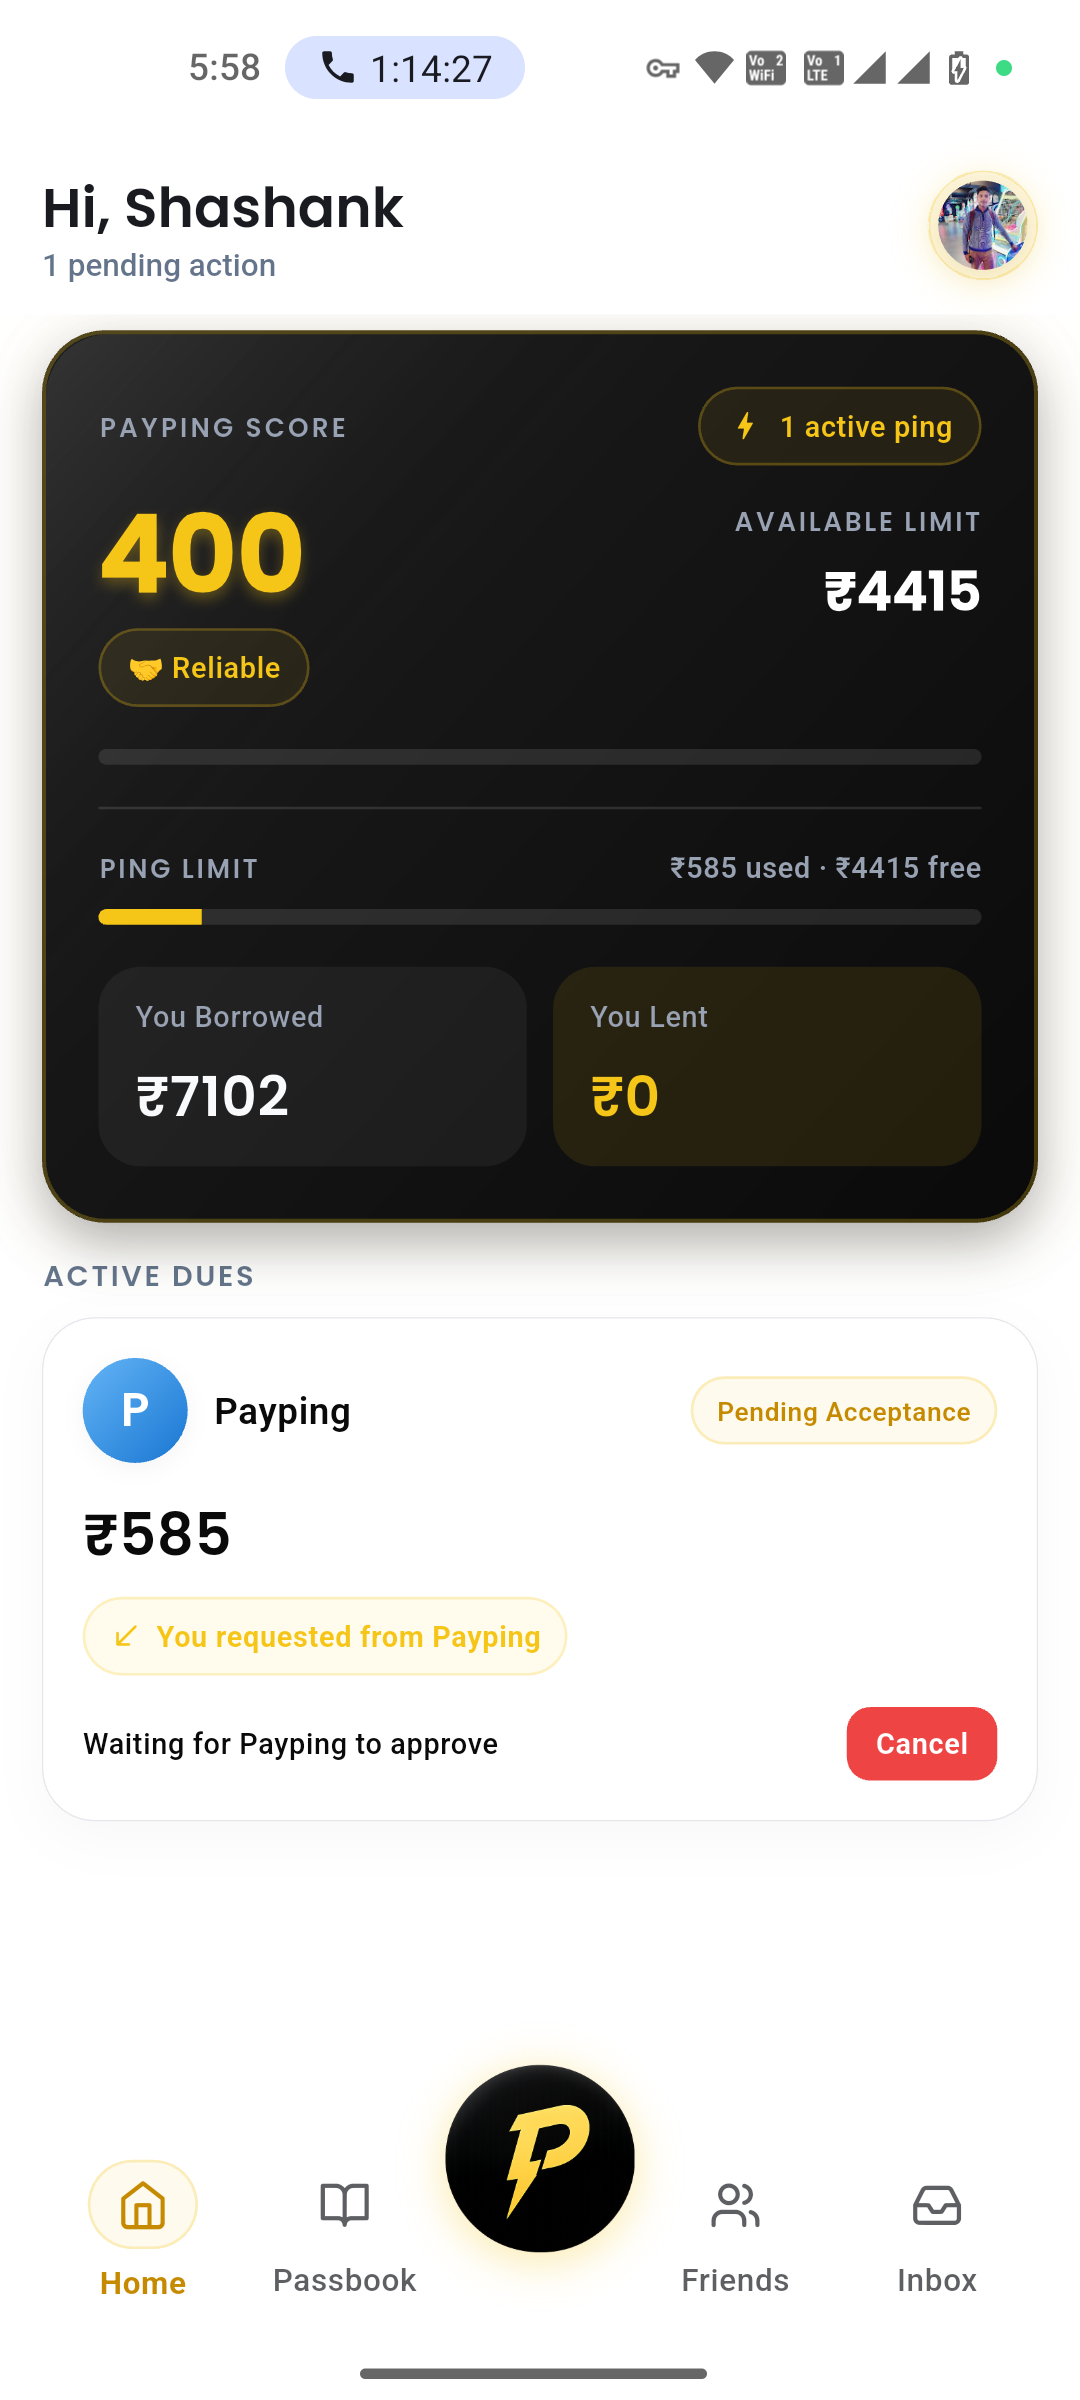This screenshot has width=1080, height=2400.
Task: Open the You Lent ₹0 card
Action: coord(767,1066)
